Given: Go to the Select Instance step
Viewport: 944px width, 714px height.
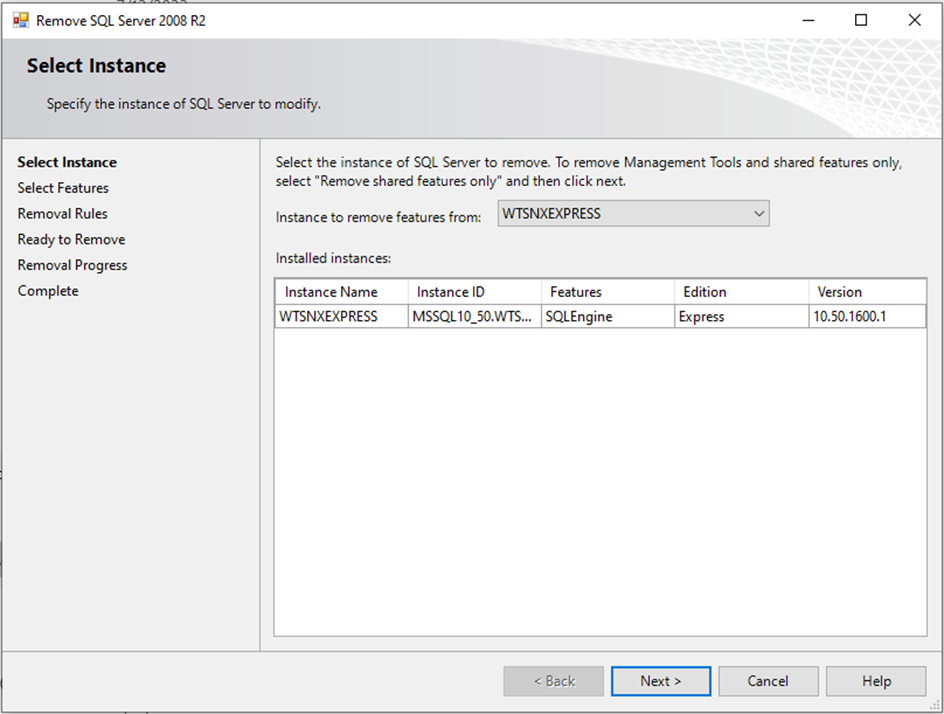Looking at the screenshot, I should 67,162.
